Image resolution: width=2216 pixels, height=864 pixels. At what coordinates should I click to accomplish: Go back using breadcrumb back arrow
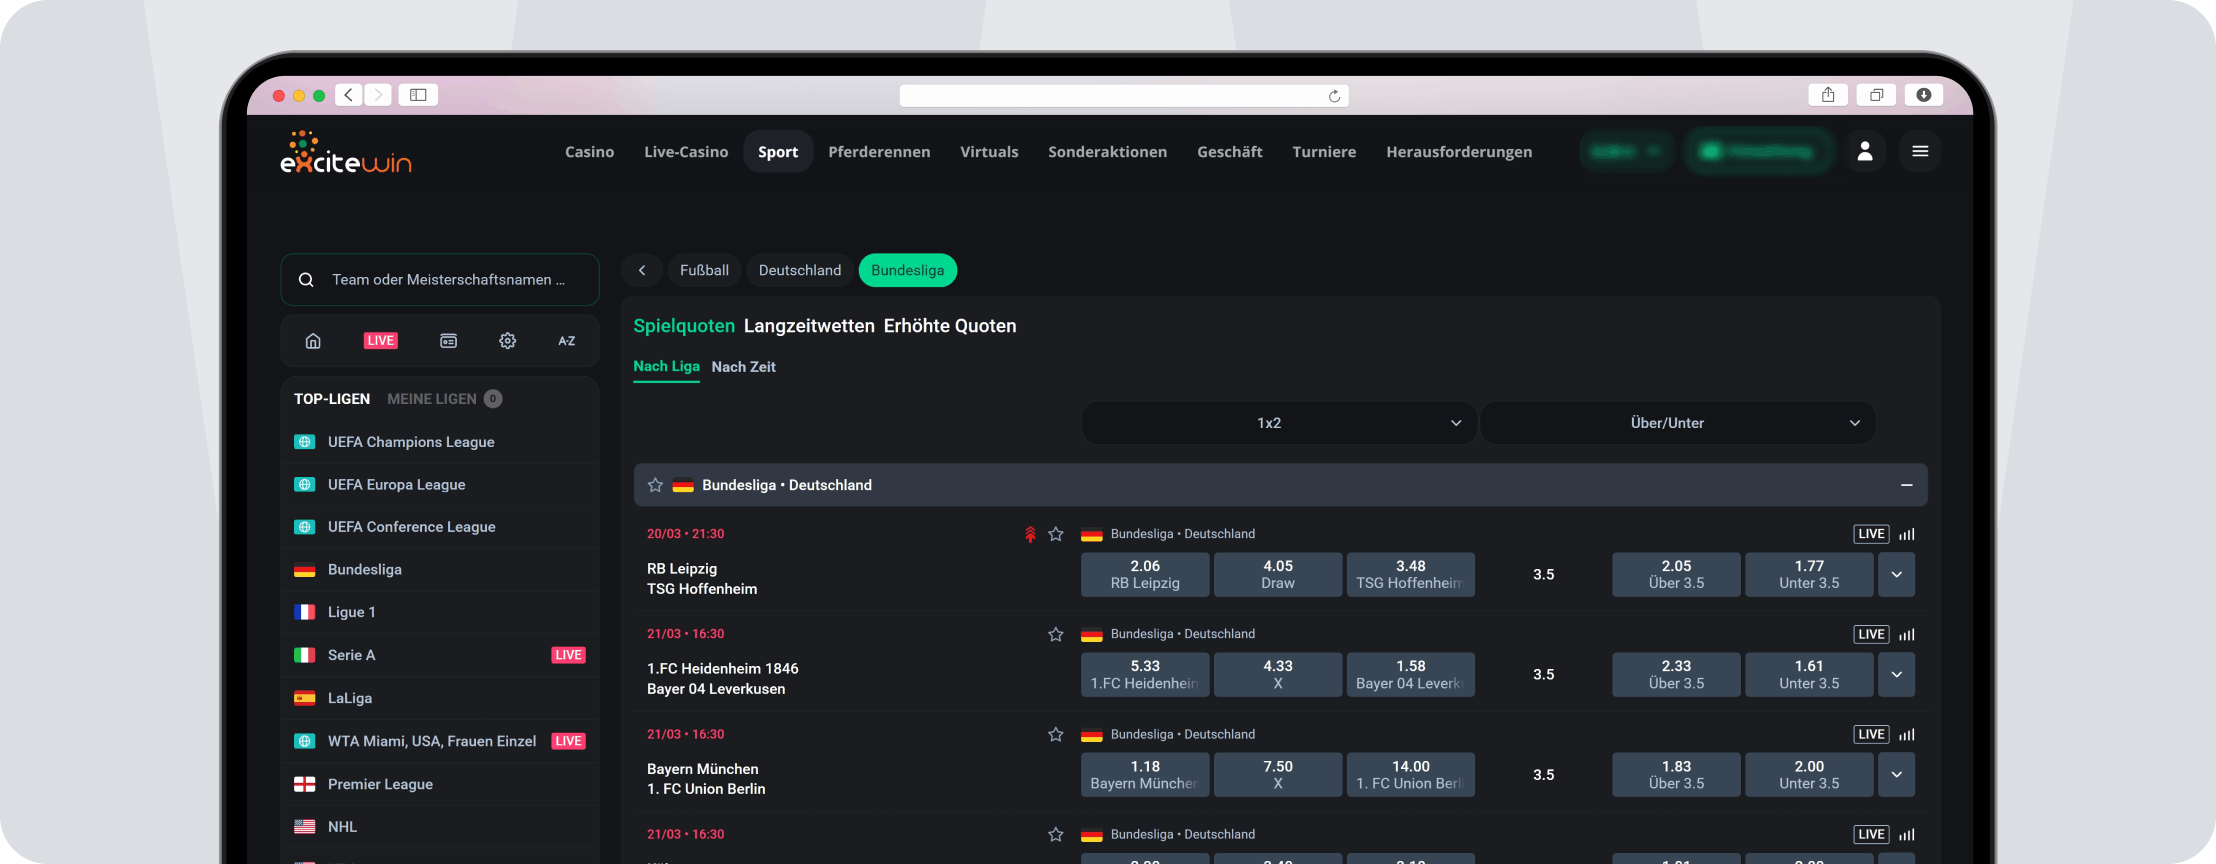click(x=642, y=270)
